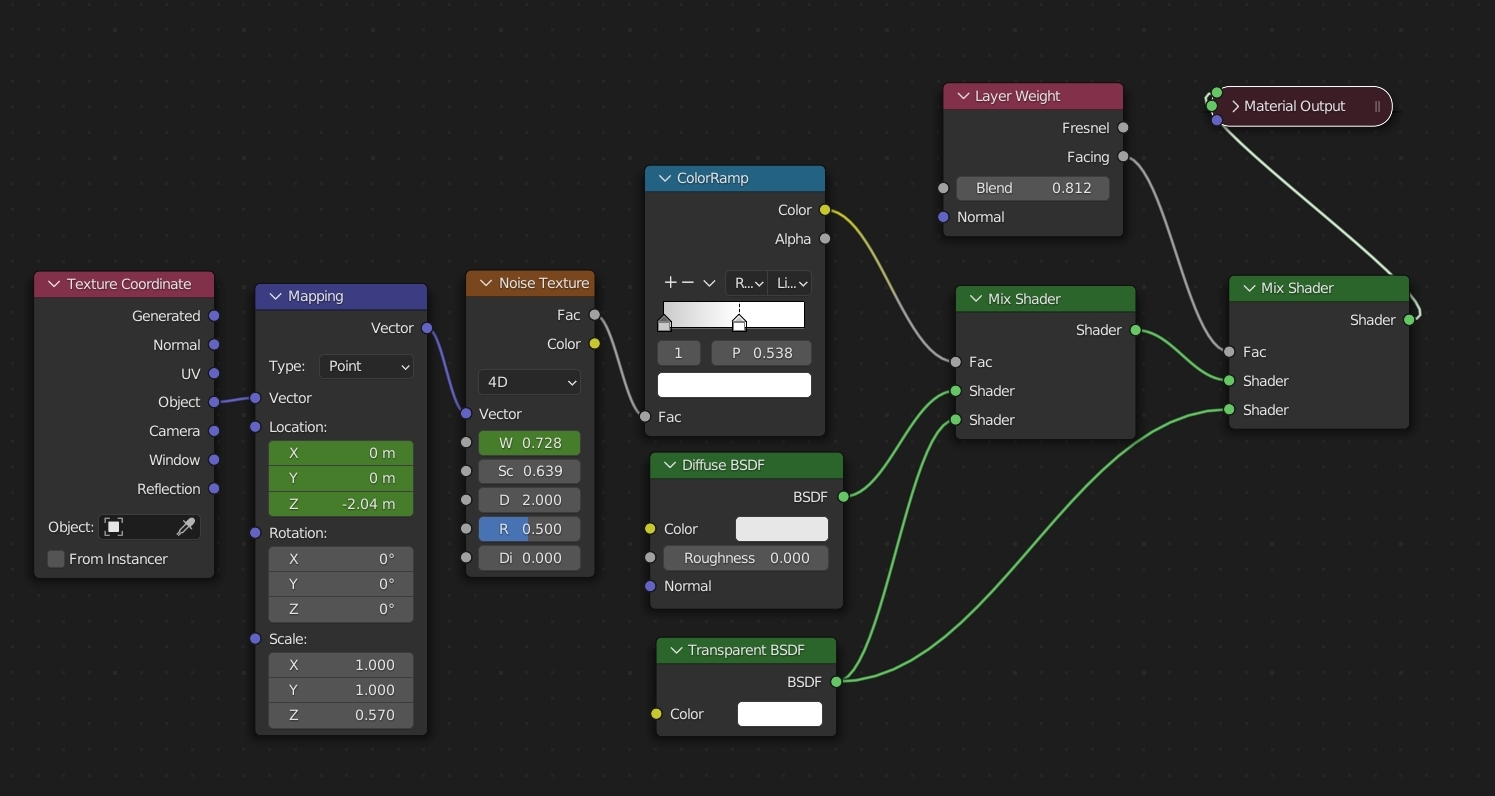
Task: Collapse the Noise Texture node
Action: pyautogui.click(x=486, y=283)
